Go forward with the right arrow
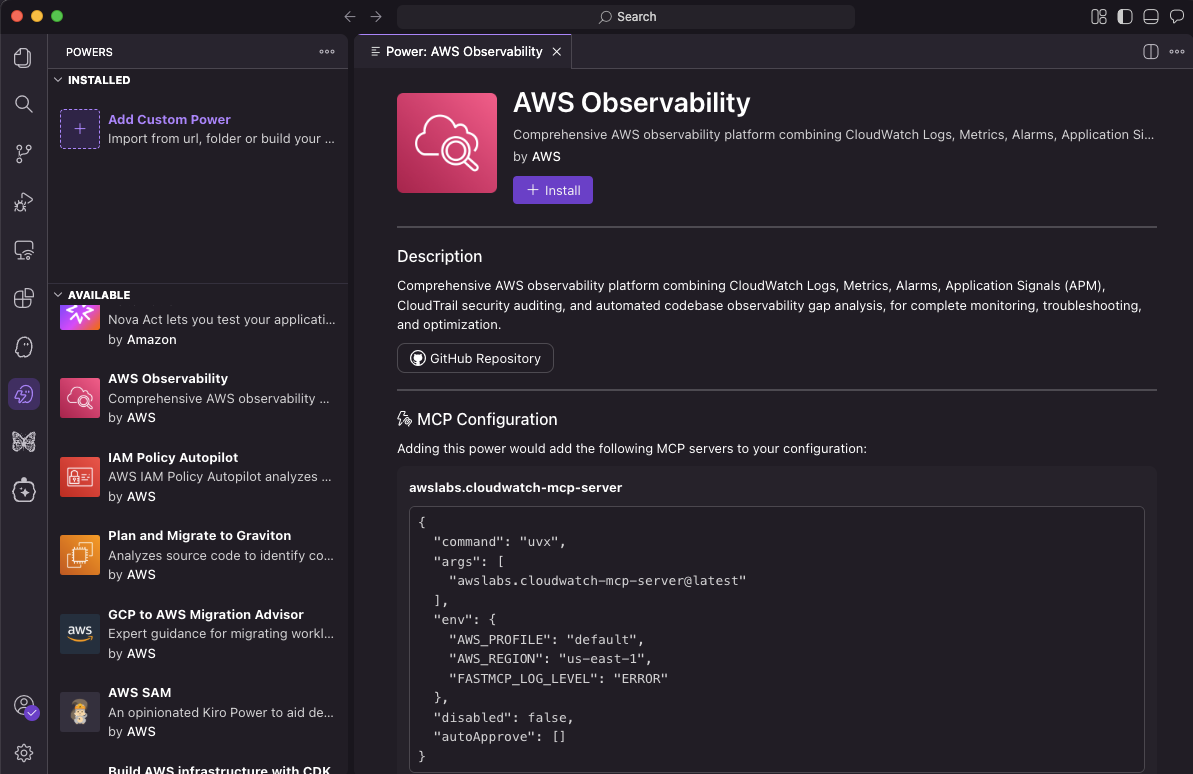The height and width of the screenshot is (774, 1193). pyautogui.click(x=376, y=17)
